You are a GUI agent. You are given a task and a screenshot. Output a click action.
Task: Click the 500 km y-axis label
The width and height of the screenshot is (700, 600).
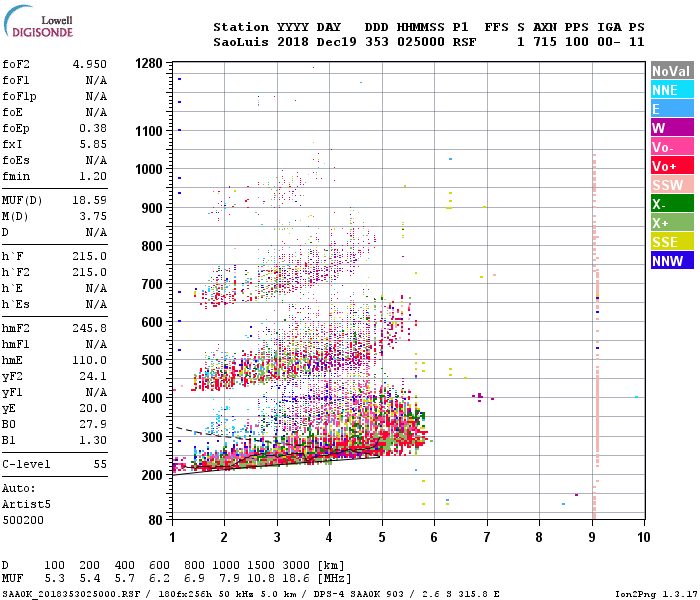click(152, 360)
